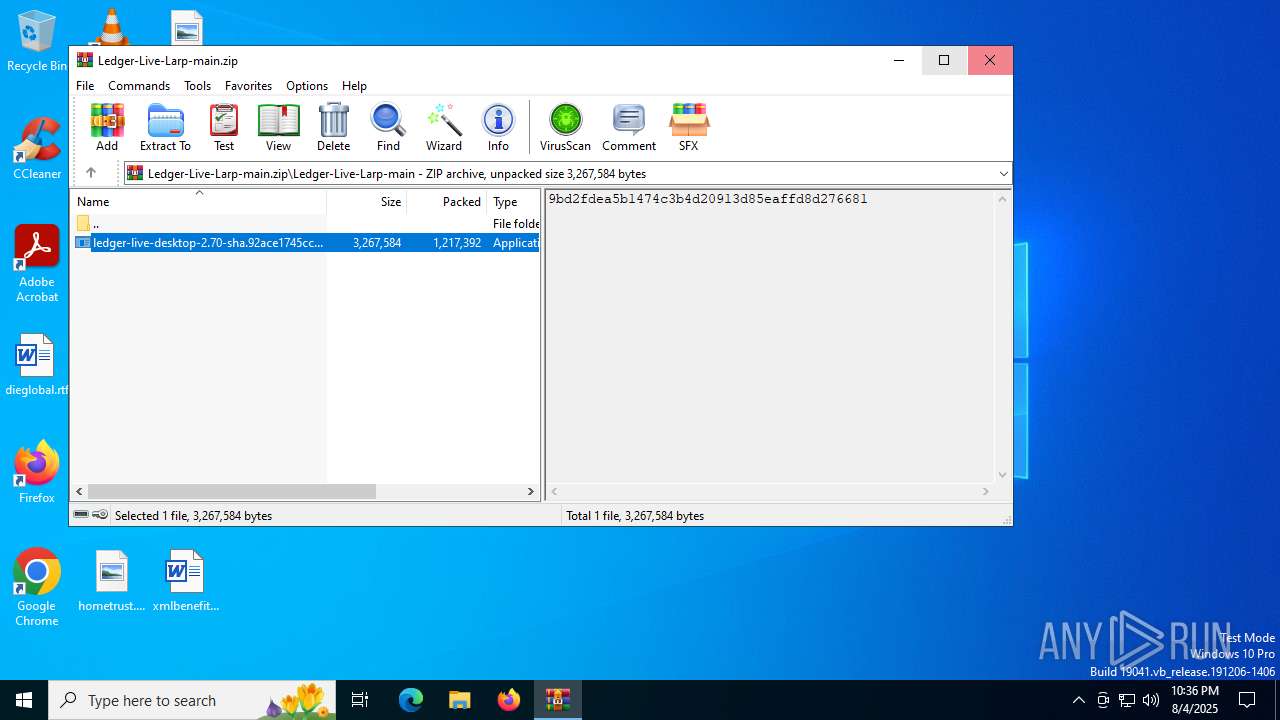Maximize the WinRAR window
The width and height of the screenshot is (1280, 720).
point(943,60)
